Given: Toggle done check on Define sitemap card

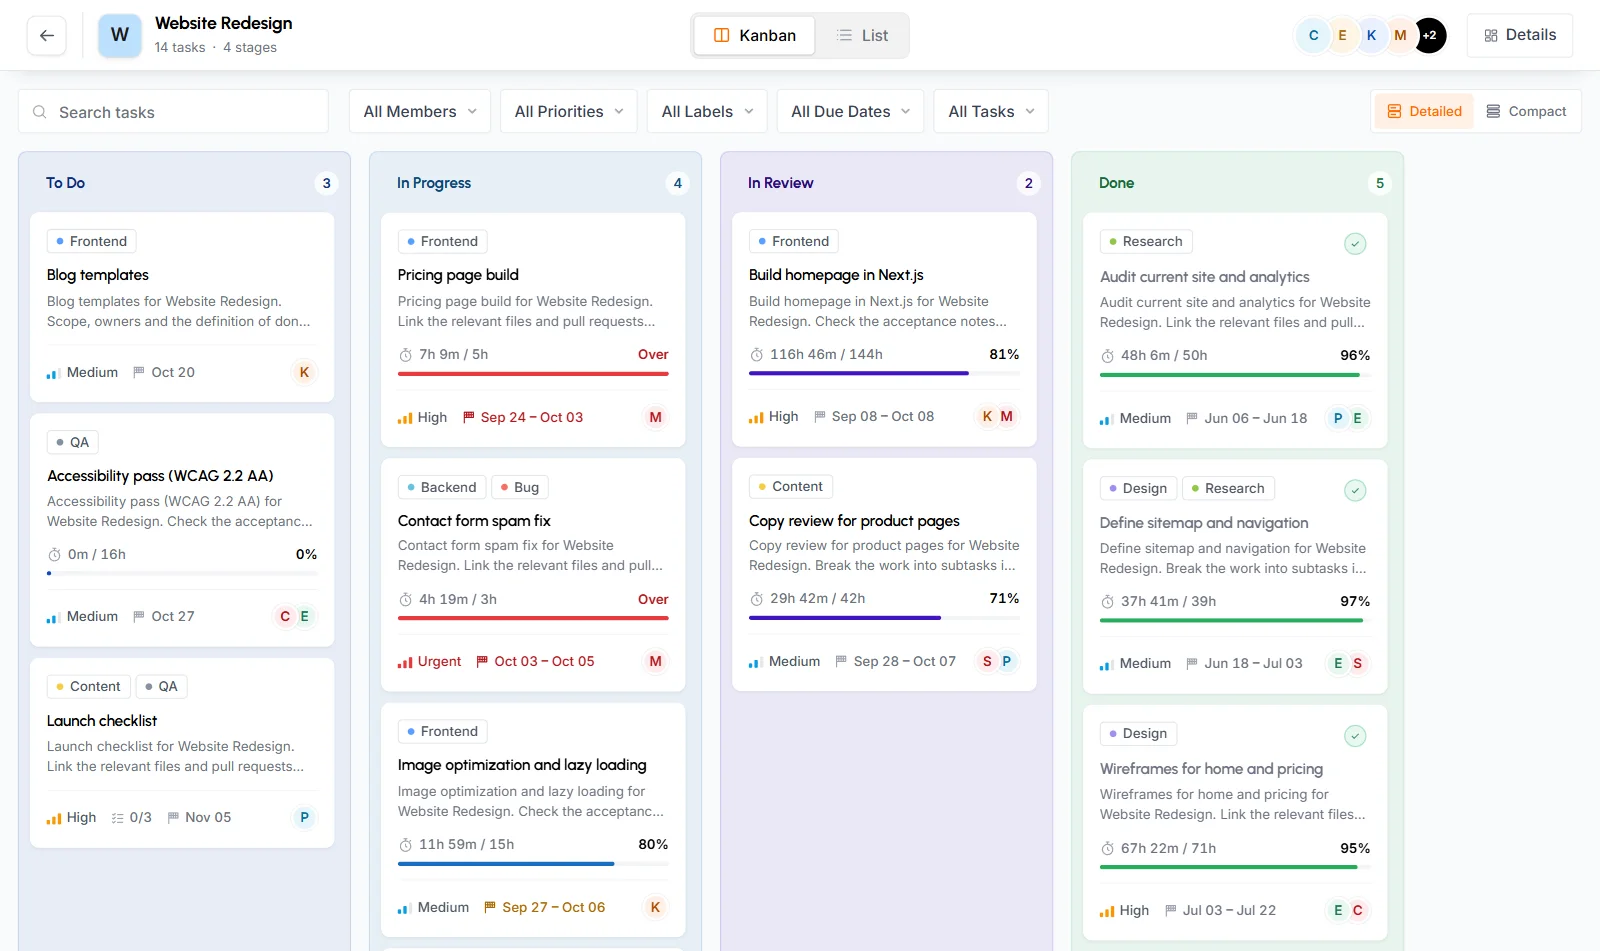Looking at the screenshot, I should [1355, 490].
